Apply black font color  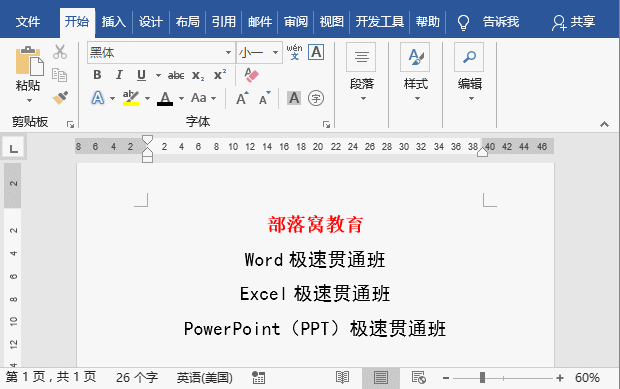tap(165, 98)
